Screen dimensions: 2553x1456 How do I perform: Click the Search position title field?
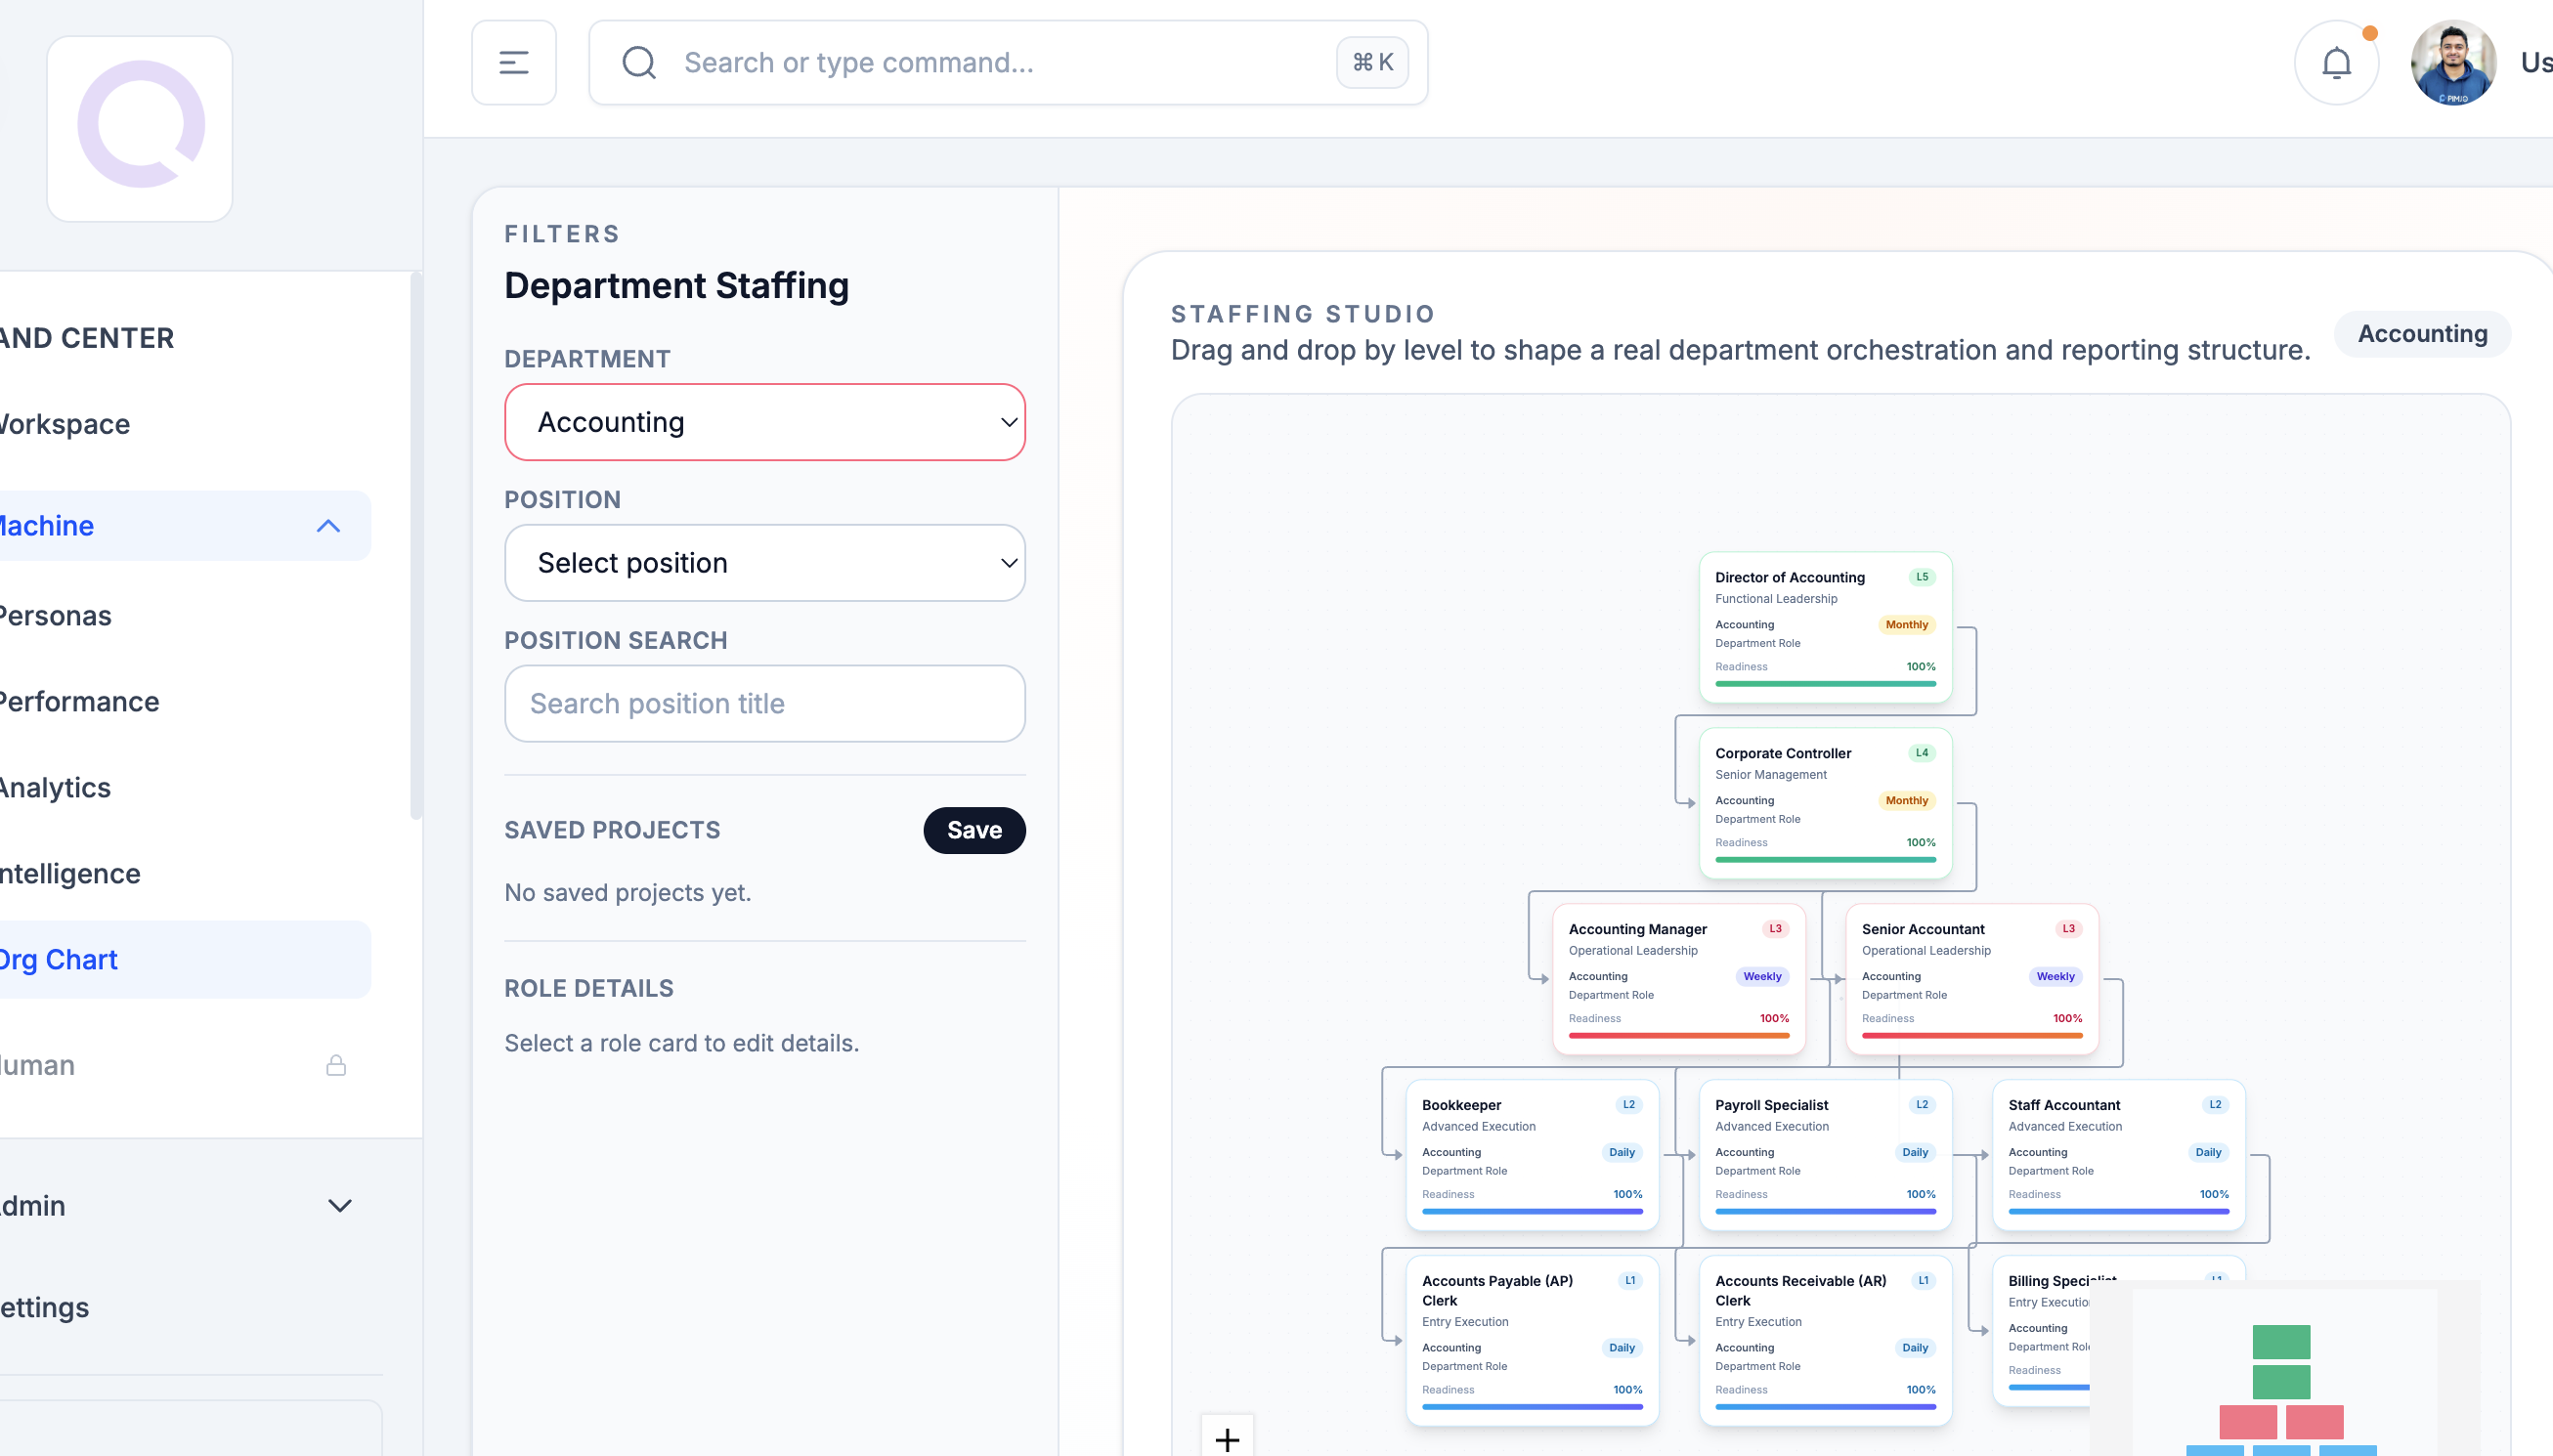coord(764,703)
